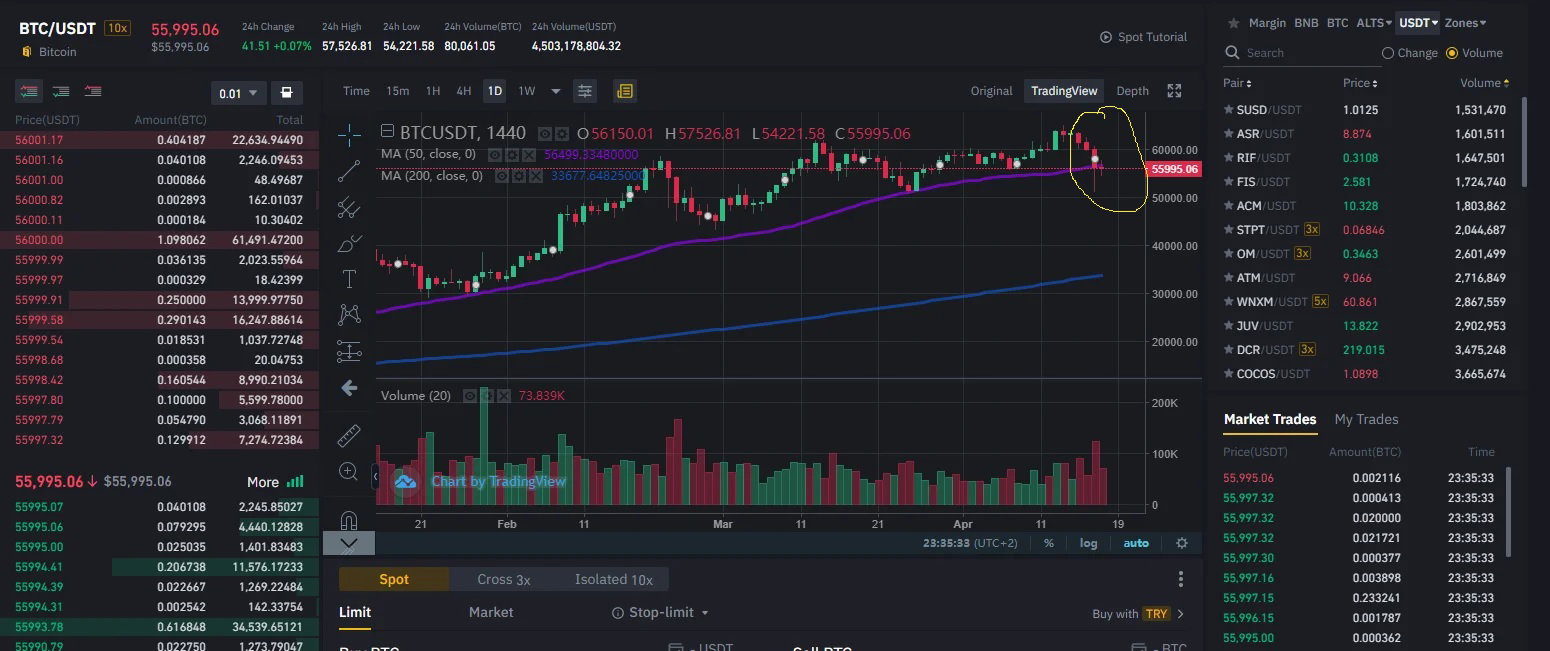Select the crosshair cursor tool
The image size is (1550, 651).
[349, 133]
